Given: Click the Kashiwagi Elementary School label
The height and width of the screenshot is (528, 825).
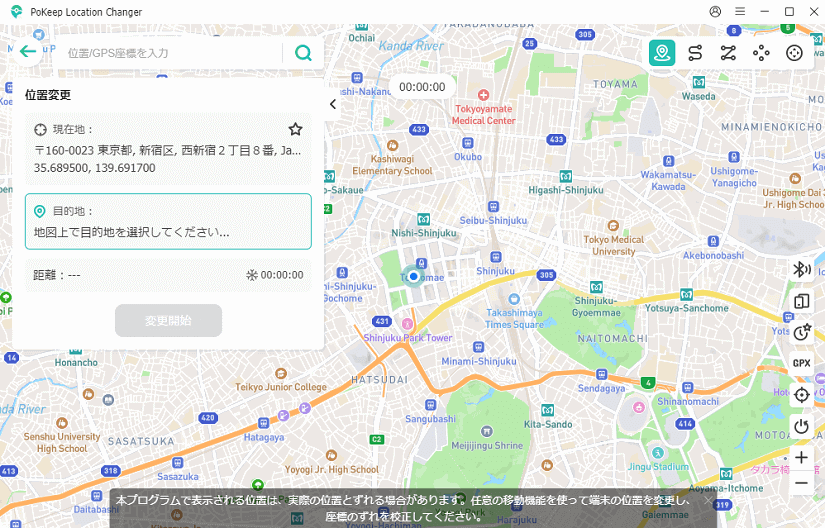Looking at the screenshot, I should click(x=393, y=165).
